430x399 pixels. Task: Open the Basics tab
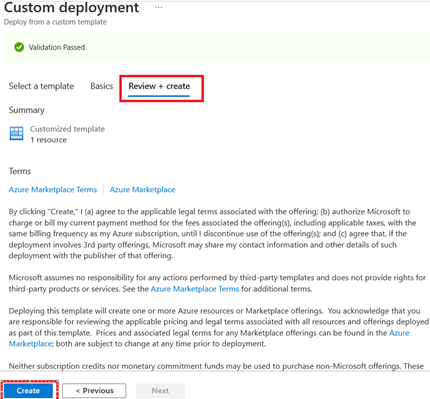102,86
